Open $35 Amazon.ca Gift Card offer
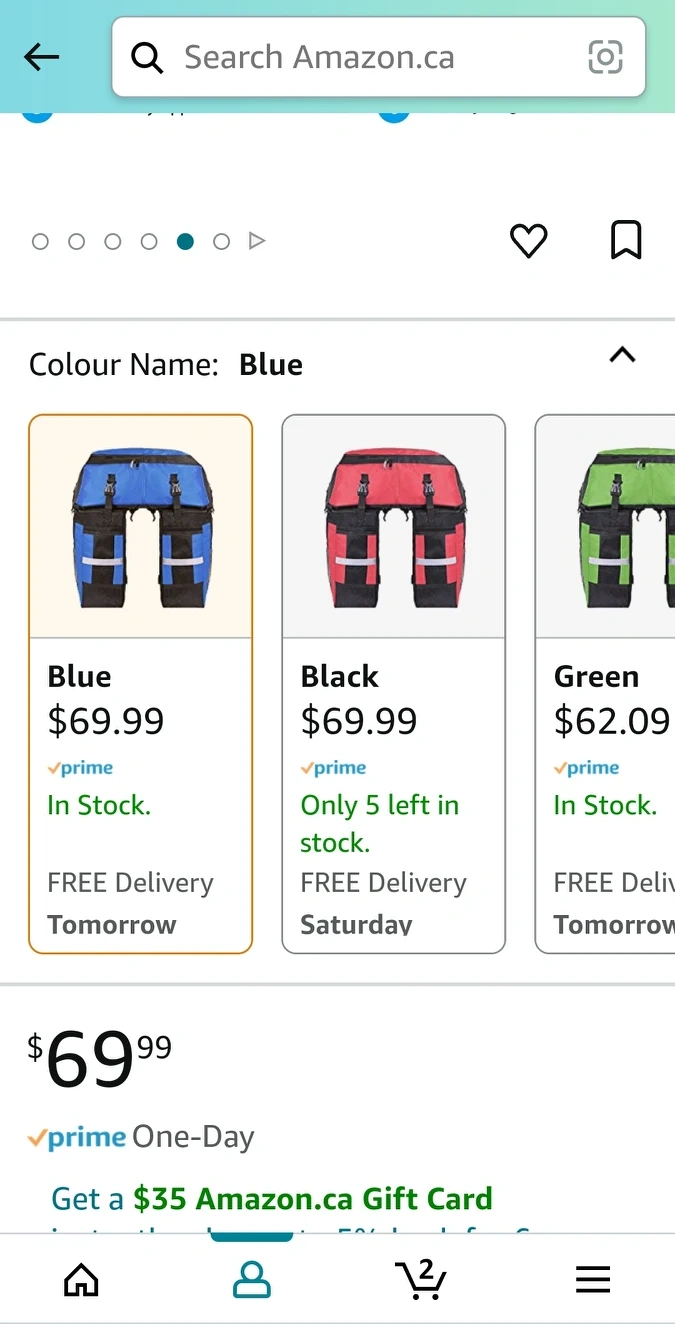The image size is (675, 1324). (313, 1198)
